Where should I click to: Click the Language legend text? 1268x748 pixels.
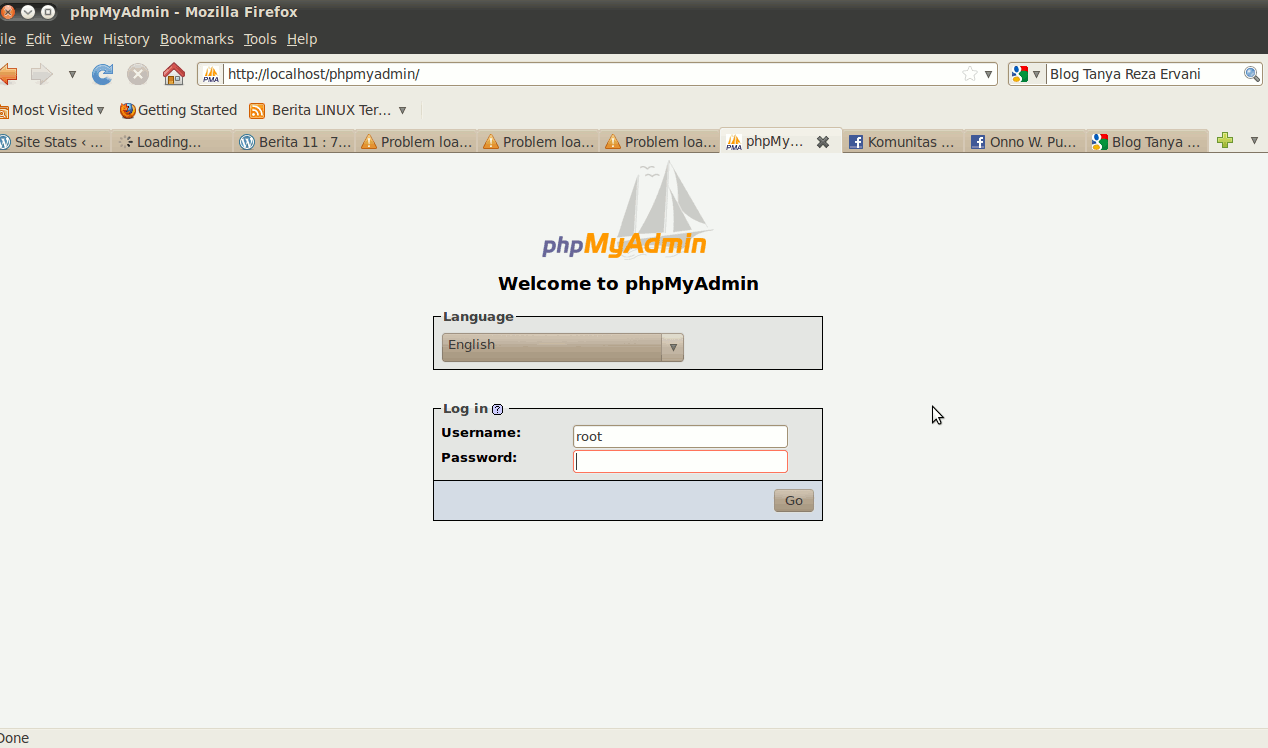pos(478,317)
